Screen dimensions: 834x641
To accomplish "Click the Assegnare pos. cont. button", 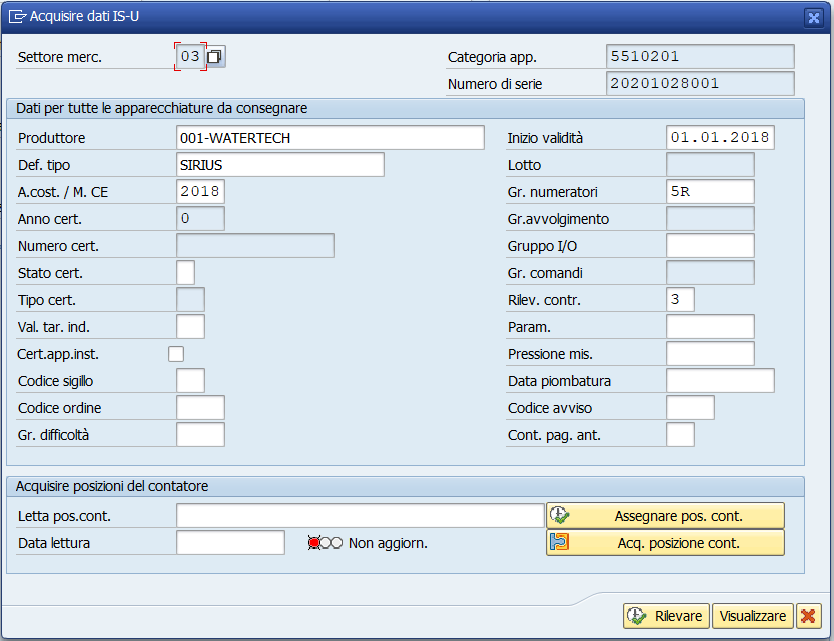I will coord(665,515).
